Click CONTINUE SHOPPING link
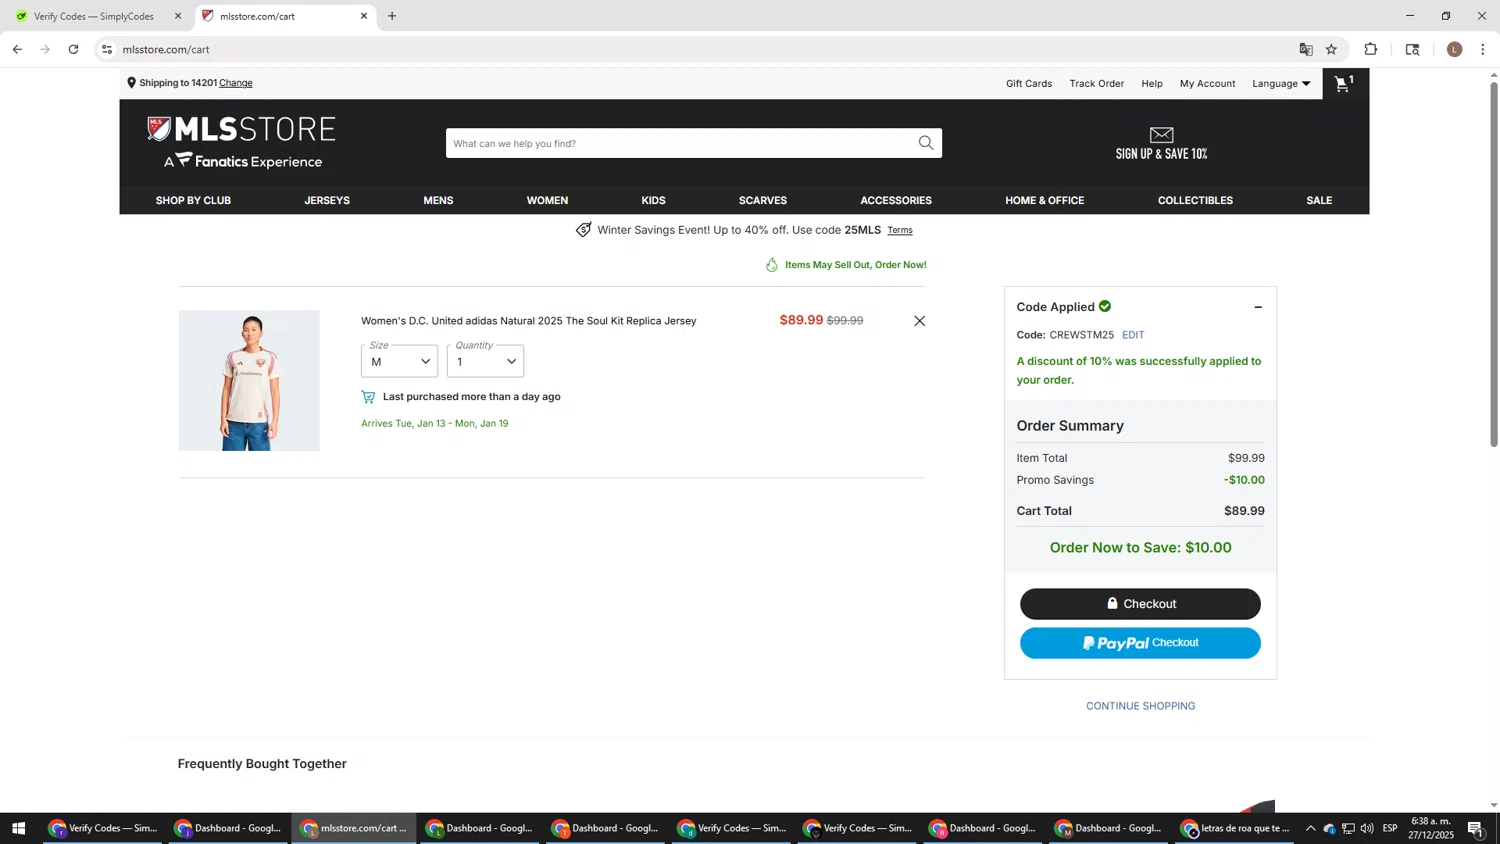Image resolution: width=1500 pixels, height=844 pixels. pos(1140,706)
